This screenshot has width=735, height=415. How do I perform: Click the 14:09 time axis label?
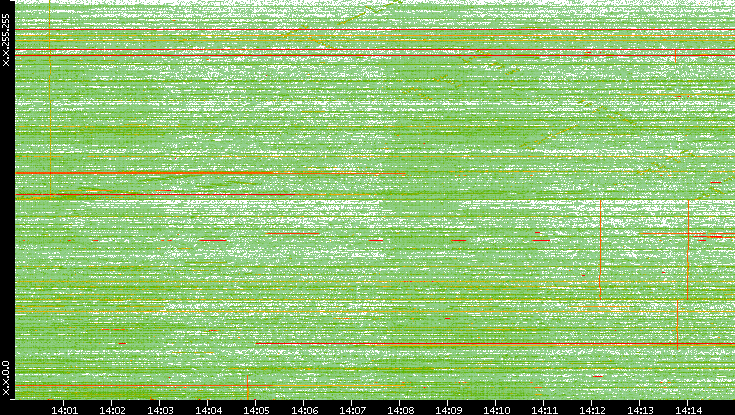[448, 410]
